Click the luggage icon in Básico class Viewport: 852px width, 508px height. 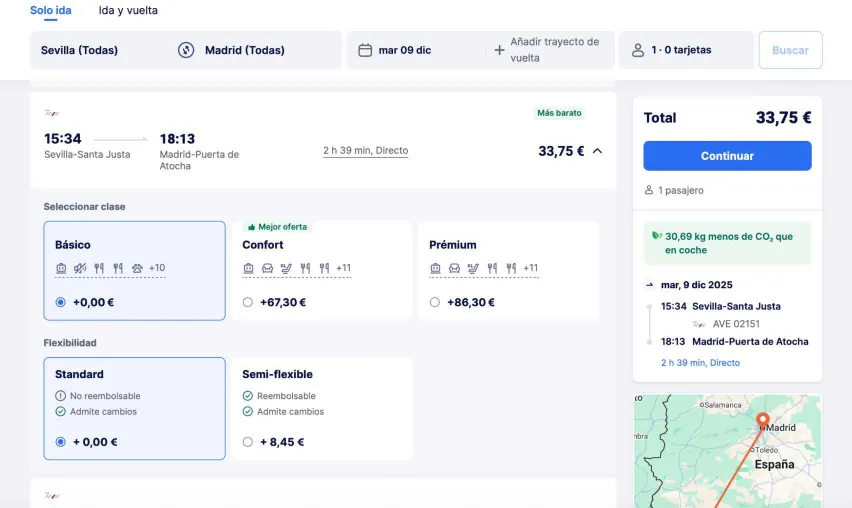pos(61,268)
